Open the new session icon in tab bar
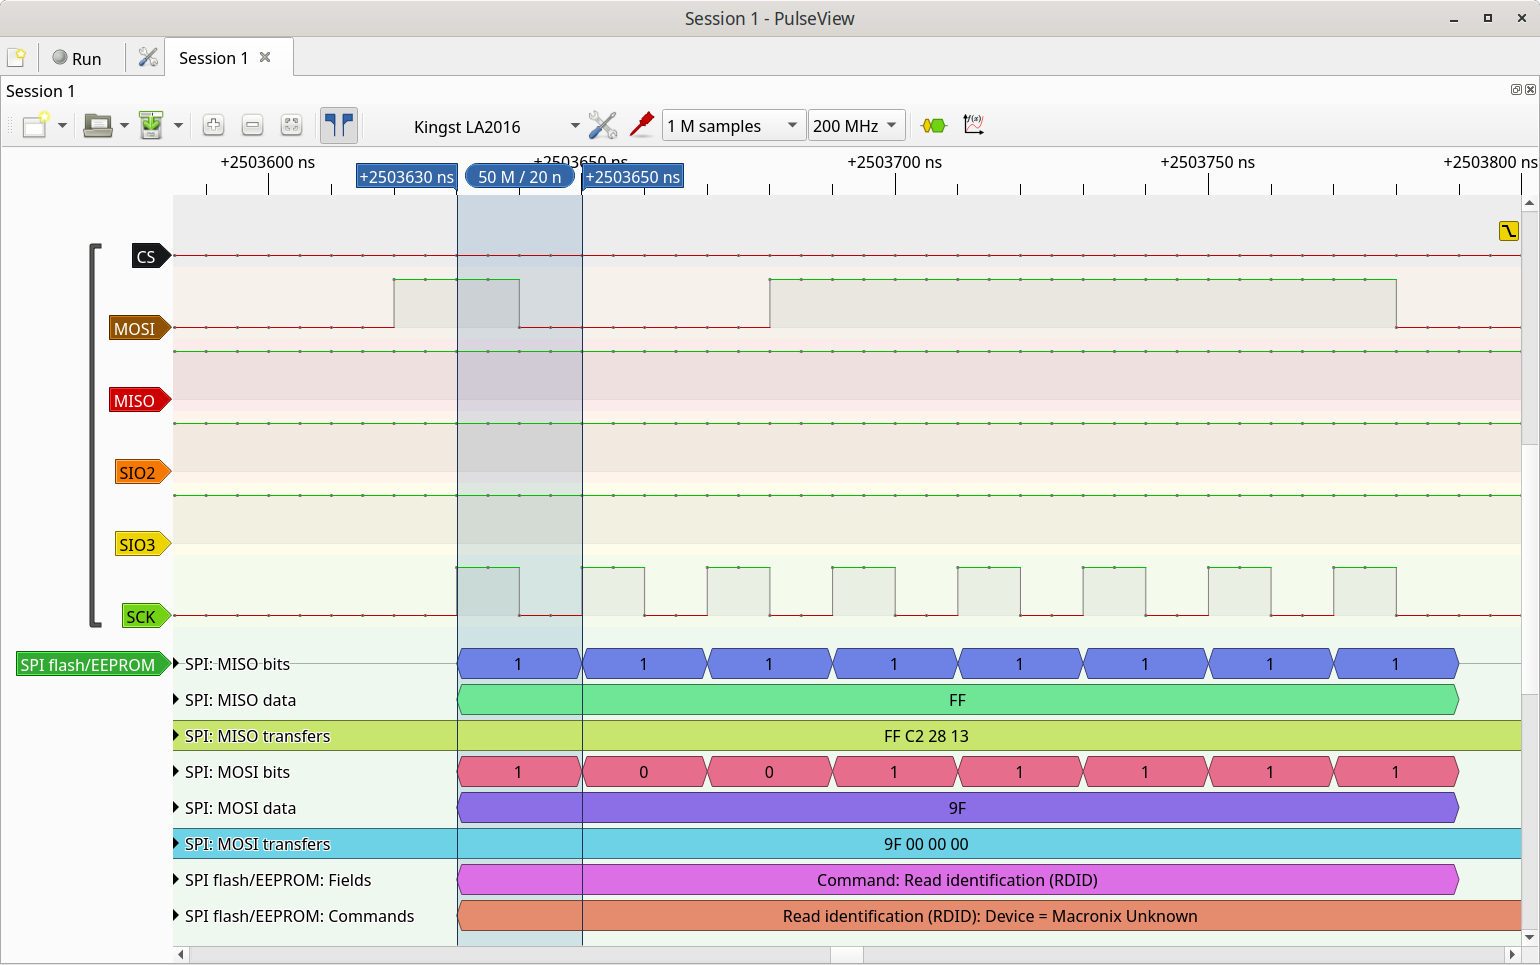This screenshot has width=1540, height=965. tap(16, 58)
